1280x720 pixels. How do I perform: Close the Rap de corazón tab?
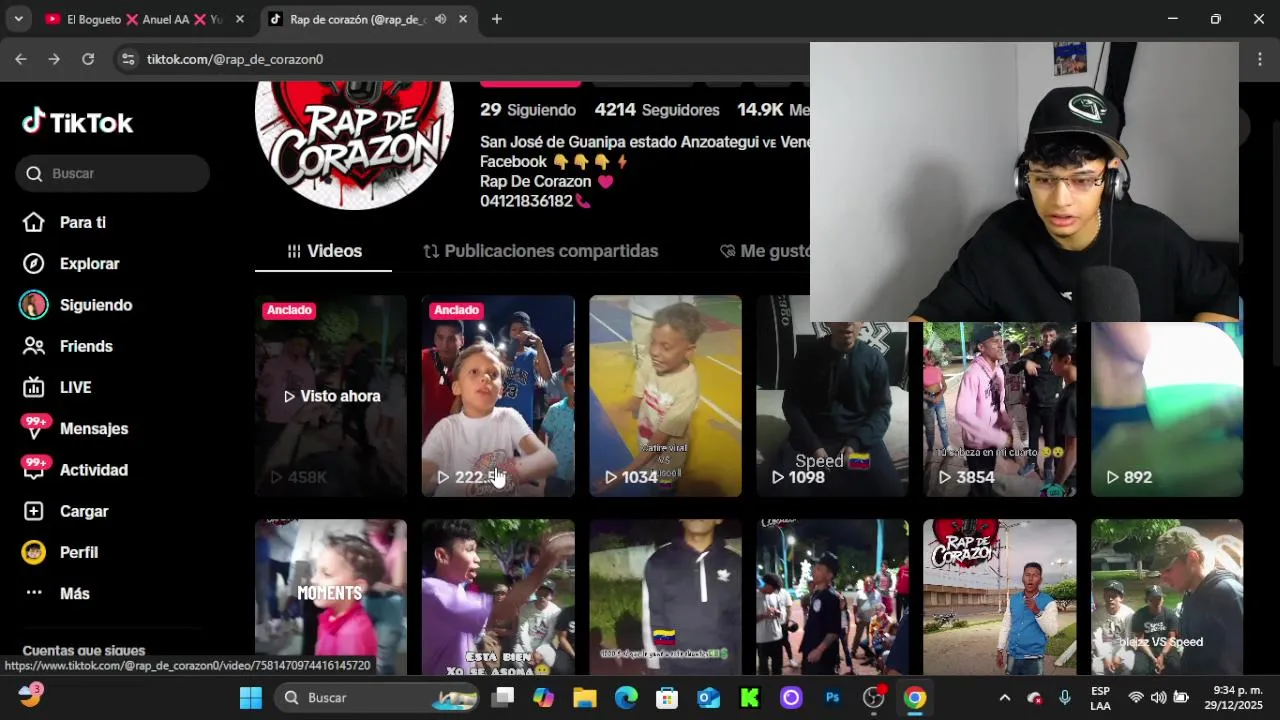point(462,19)
